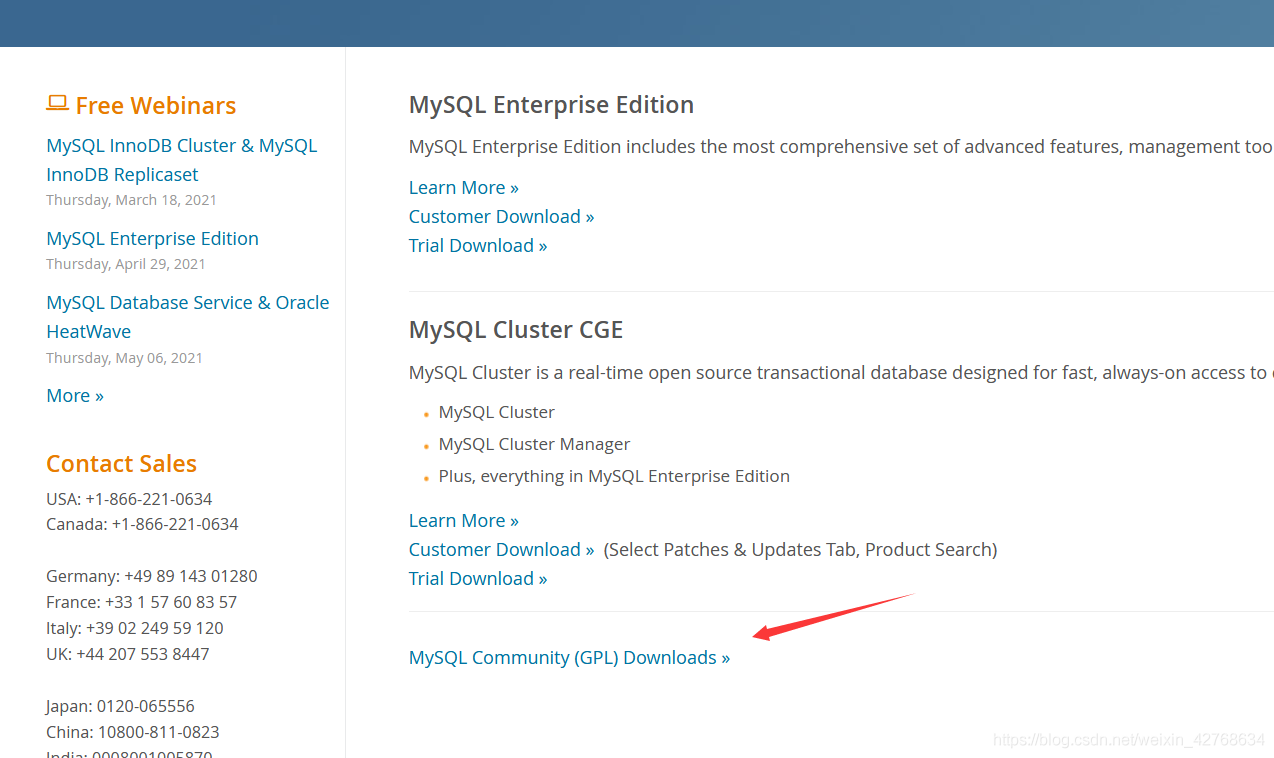Click the date Thursday, March 18, 2021
The width and height of the screenshot is (1274, 758).
131,200
